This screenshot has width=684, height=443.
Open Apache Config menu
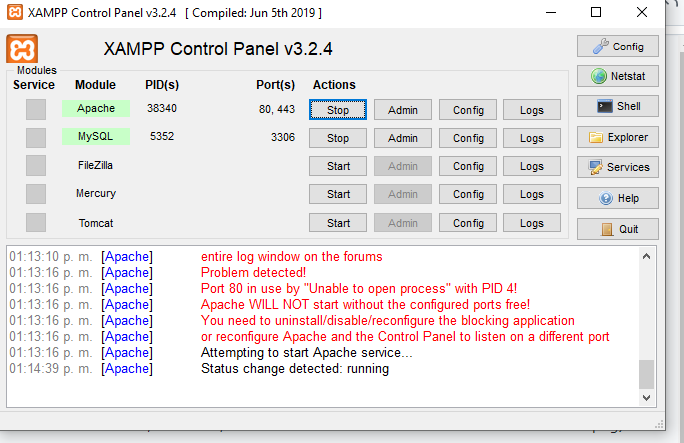point(468,110)
